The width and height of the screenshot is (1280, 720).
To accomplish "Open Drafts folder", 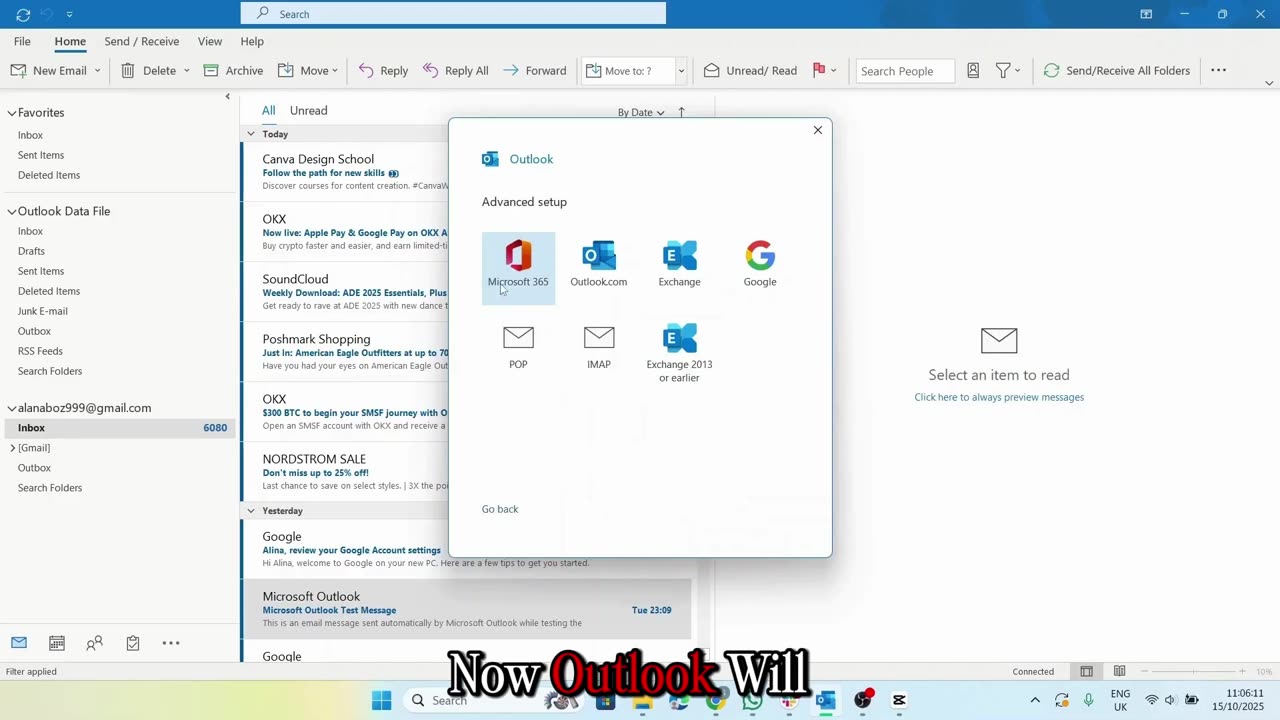I will click(31, 251).
